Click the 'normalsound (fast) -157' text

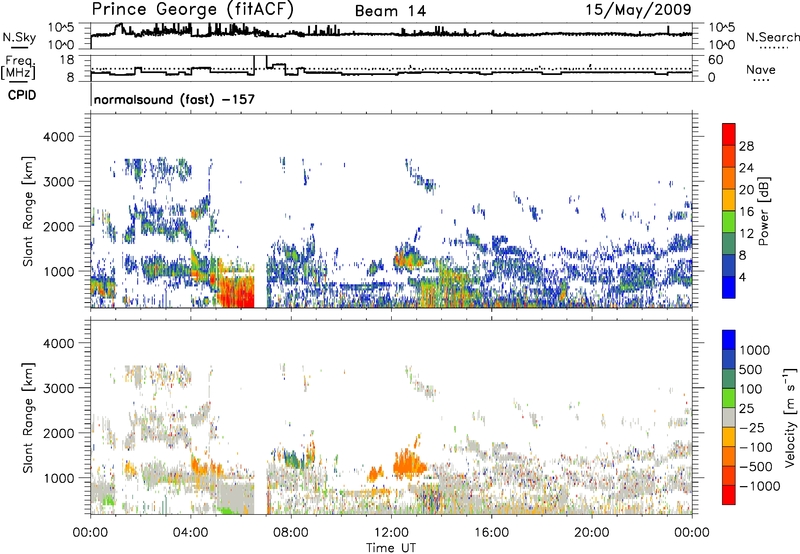pyautogui.click(x=174, y=99)
